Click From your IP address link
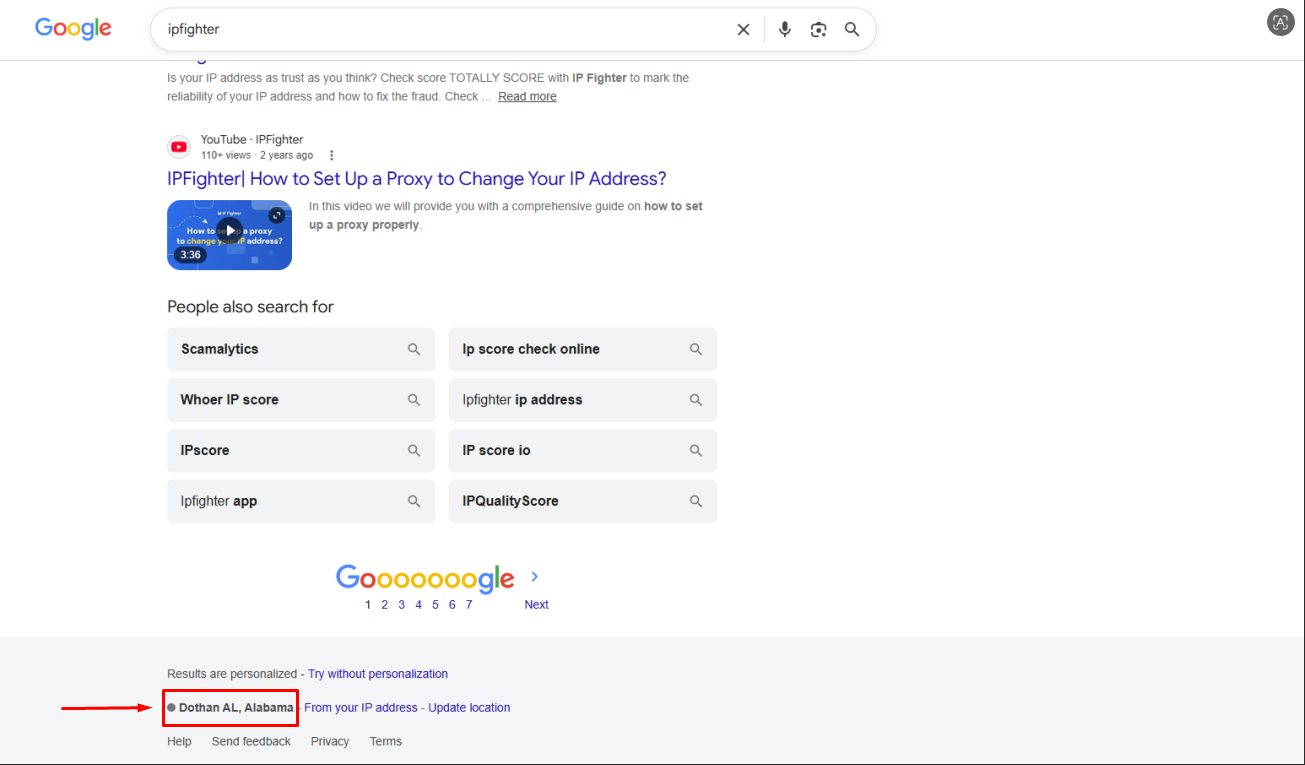 (361, 708)
